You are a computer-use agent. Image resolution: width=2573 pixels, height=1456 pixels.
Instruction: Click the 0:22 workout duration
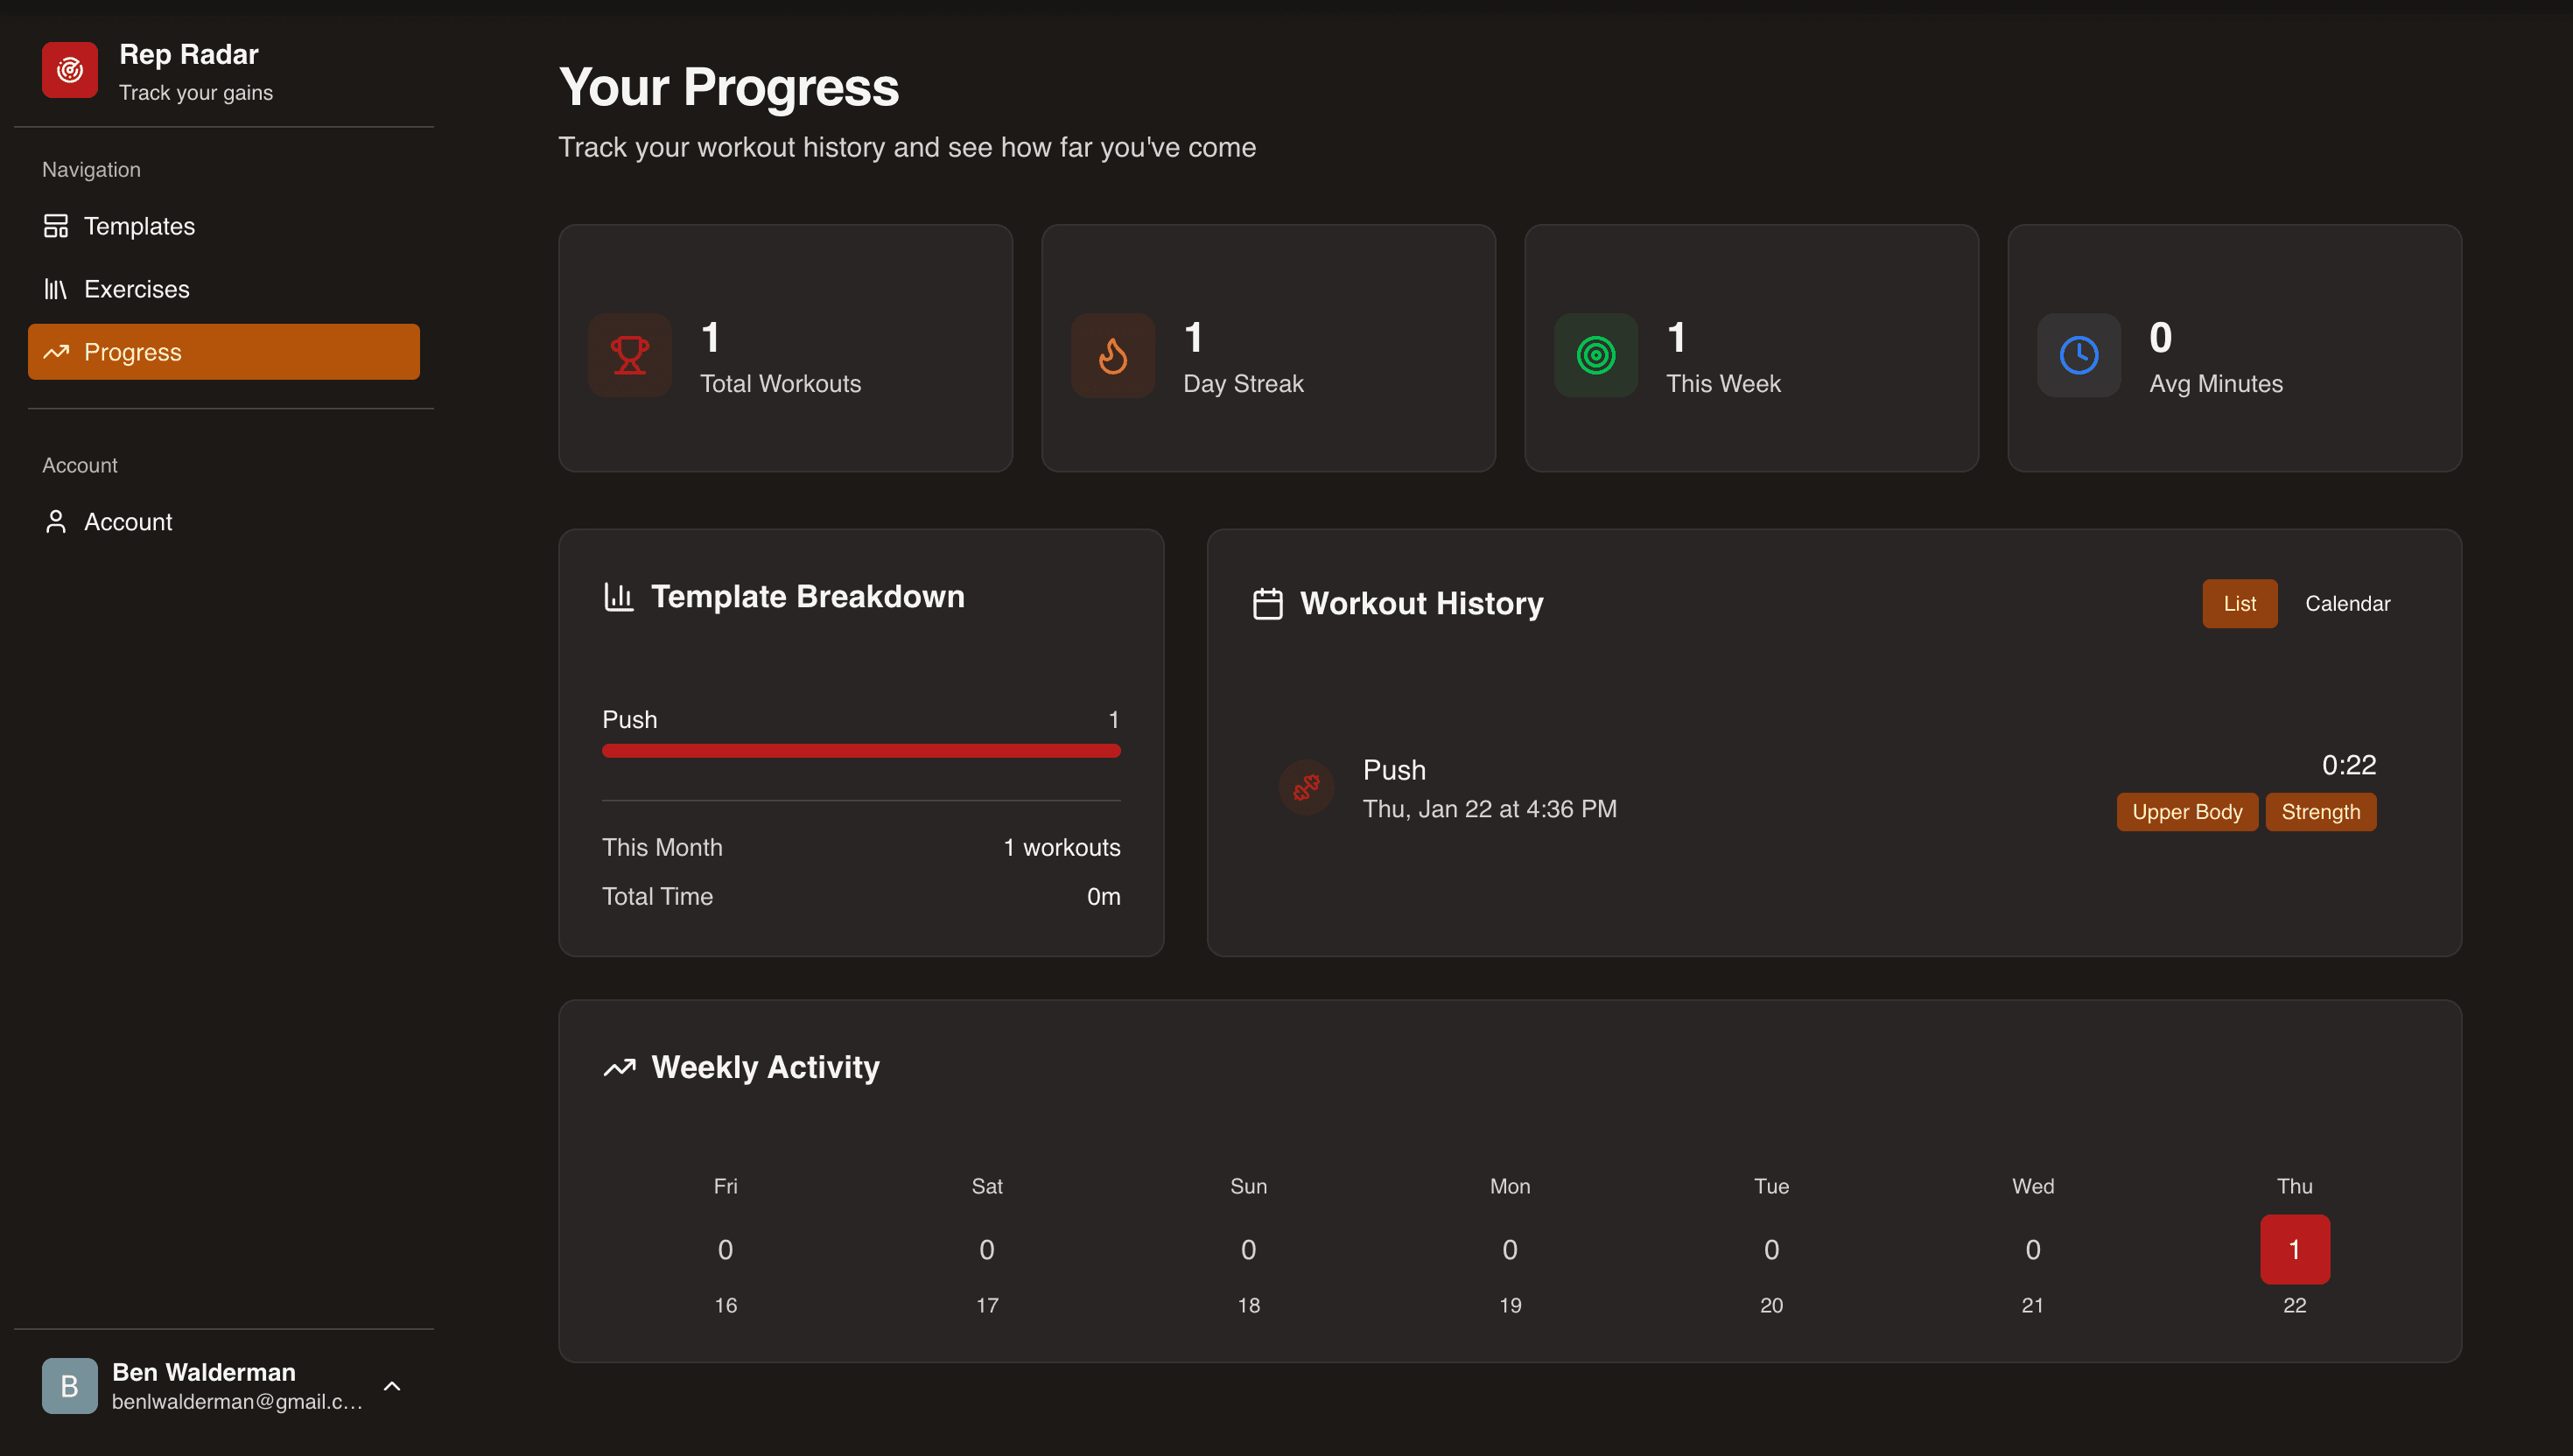click(2349, 765)
